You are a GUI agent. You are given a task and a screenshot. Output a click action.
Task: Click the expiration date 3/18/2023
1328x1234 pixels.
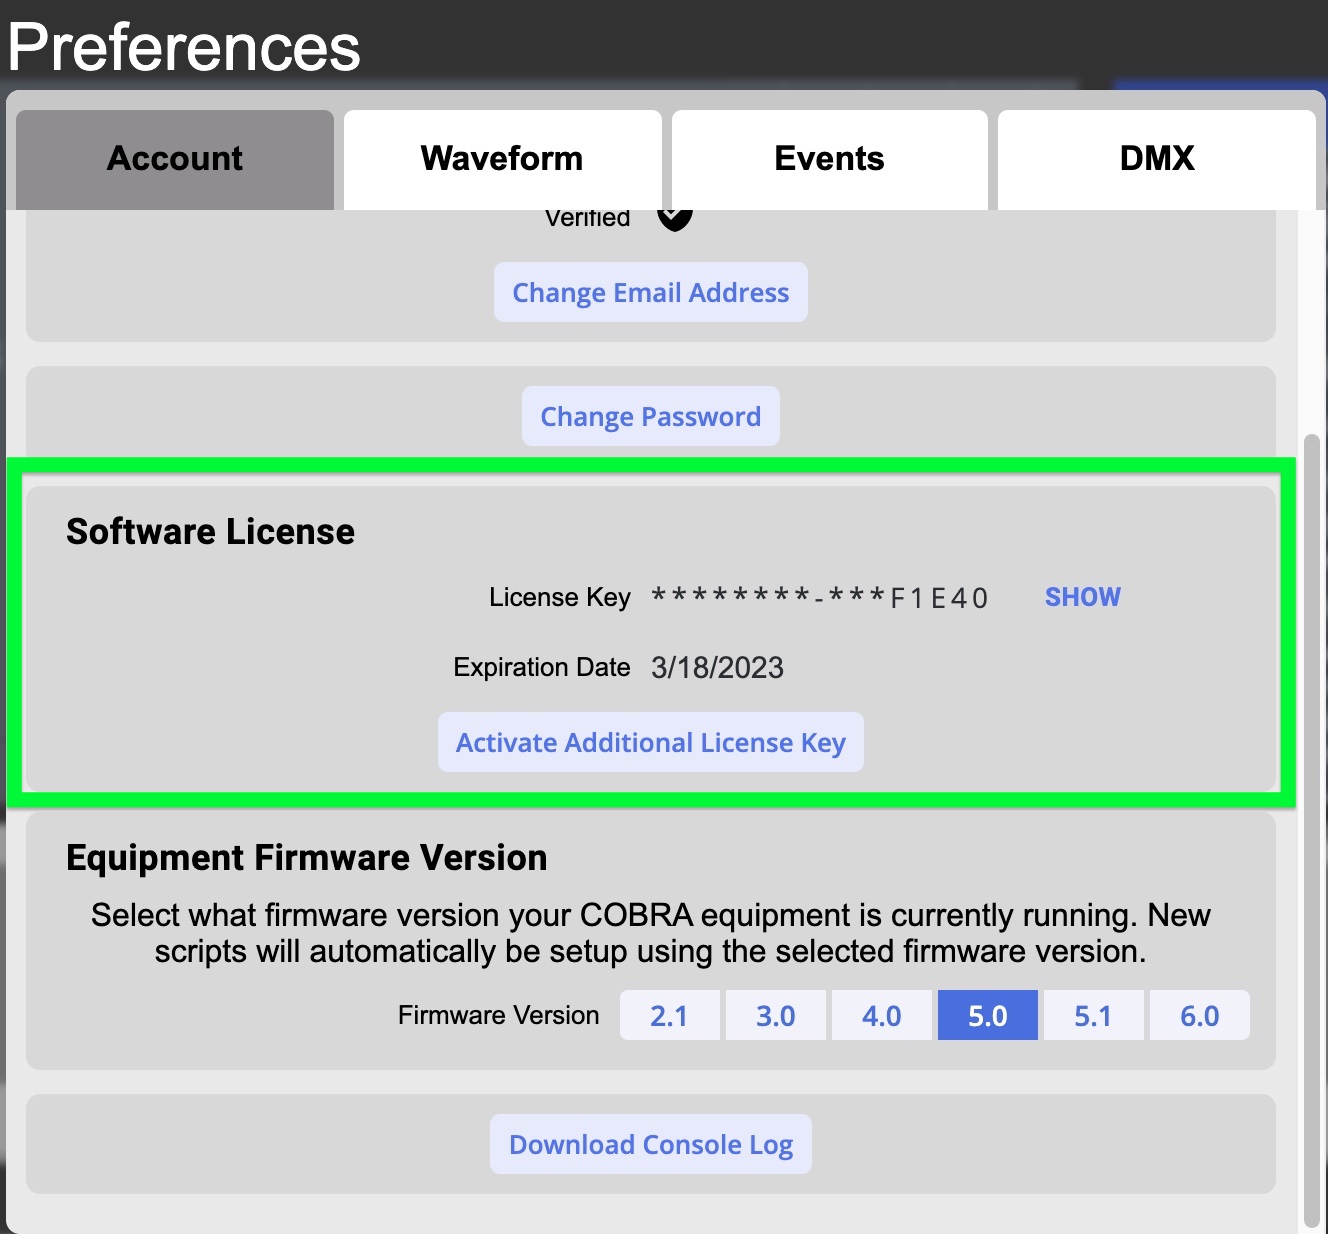tap(717, 667)
